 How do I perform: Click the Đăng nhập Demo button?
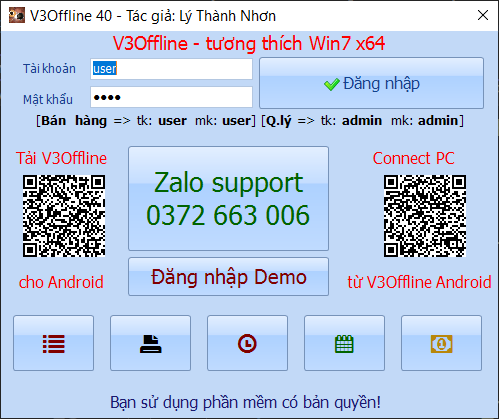coord(228,277)
